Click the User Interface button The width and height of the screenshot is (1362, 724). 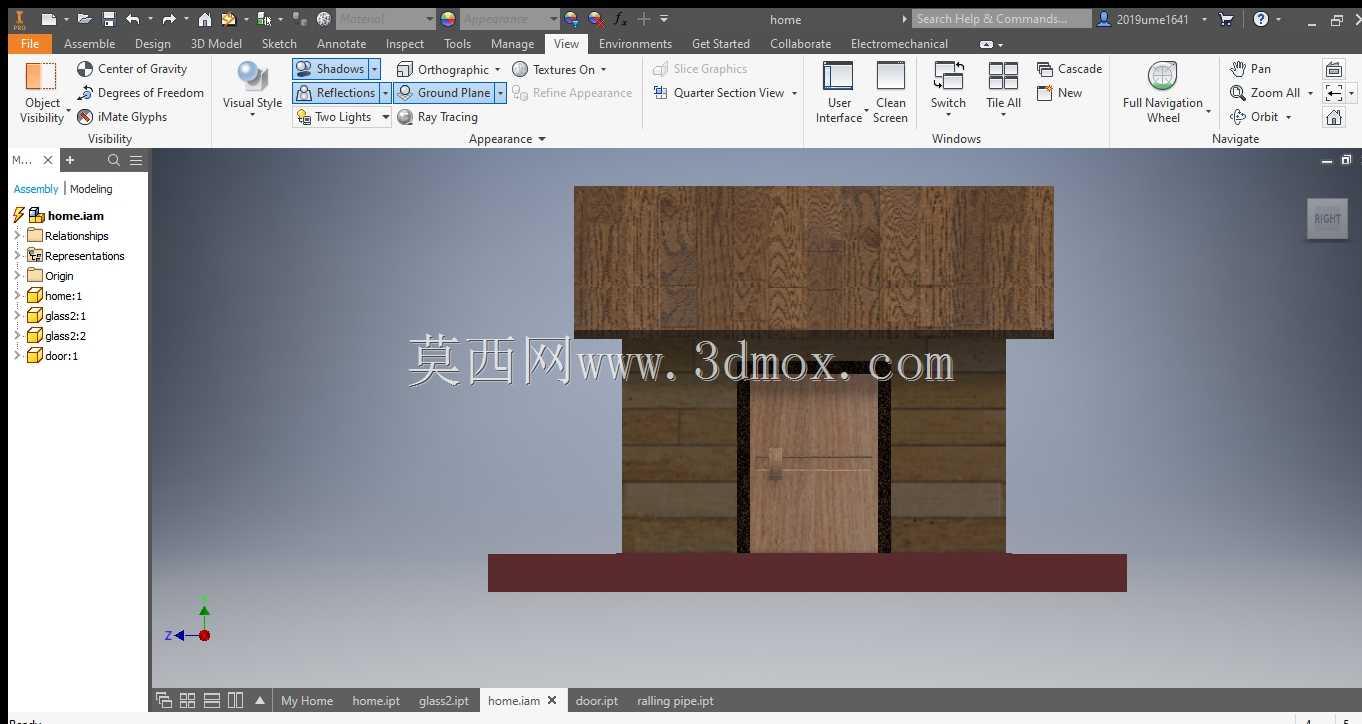tap(838, 92)
